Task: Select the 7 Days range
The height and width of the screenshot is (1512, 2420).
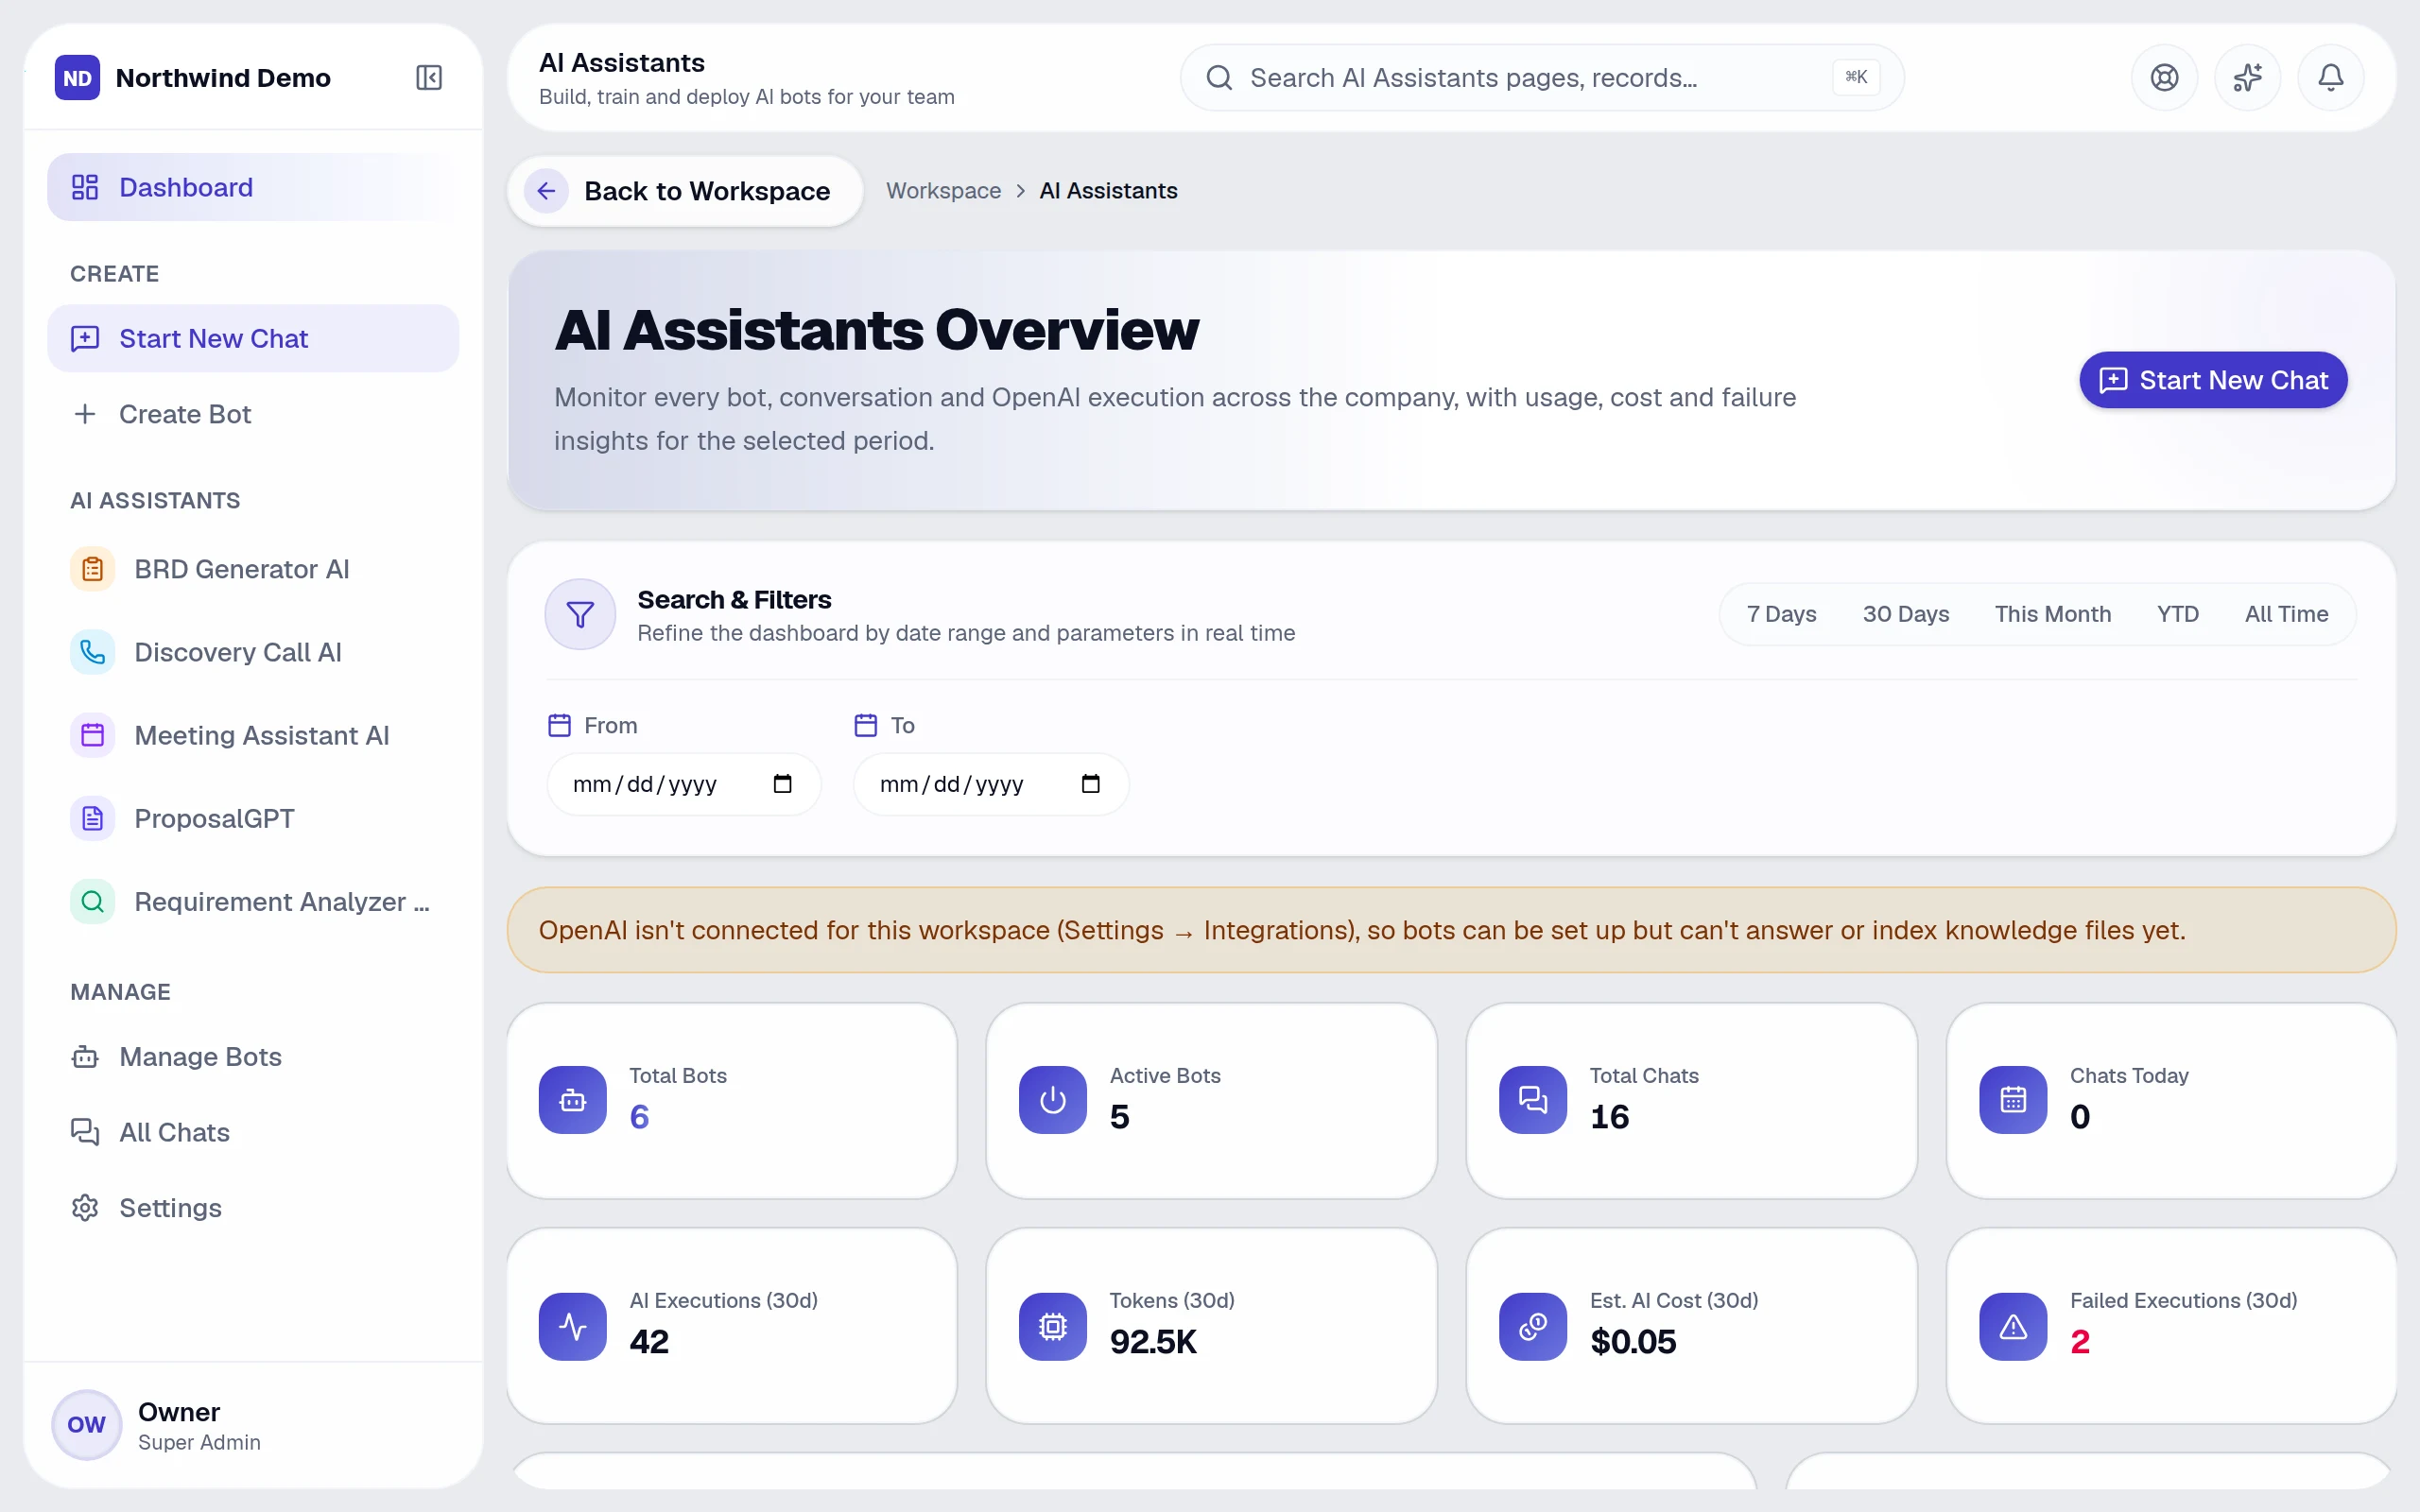Action: coord(1781,614)
